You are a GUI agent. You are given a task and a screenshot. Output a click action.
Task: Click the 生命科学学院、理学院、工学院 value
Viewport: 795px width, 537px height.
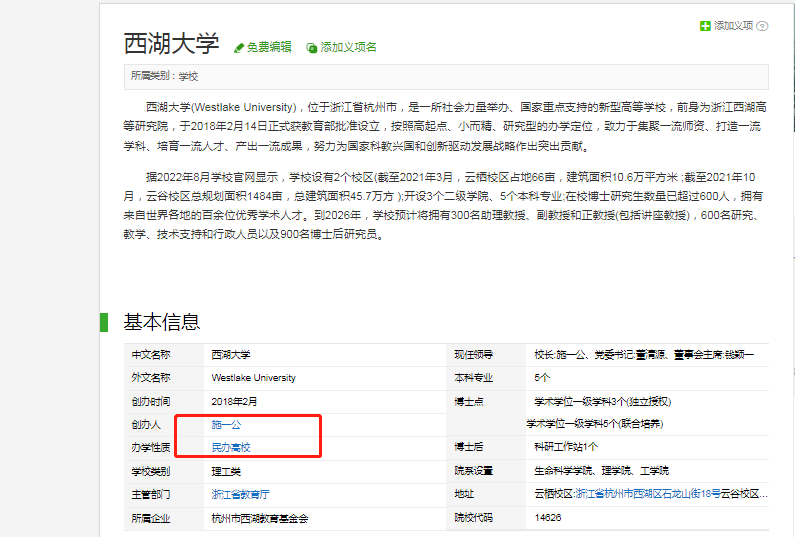602,471
